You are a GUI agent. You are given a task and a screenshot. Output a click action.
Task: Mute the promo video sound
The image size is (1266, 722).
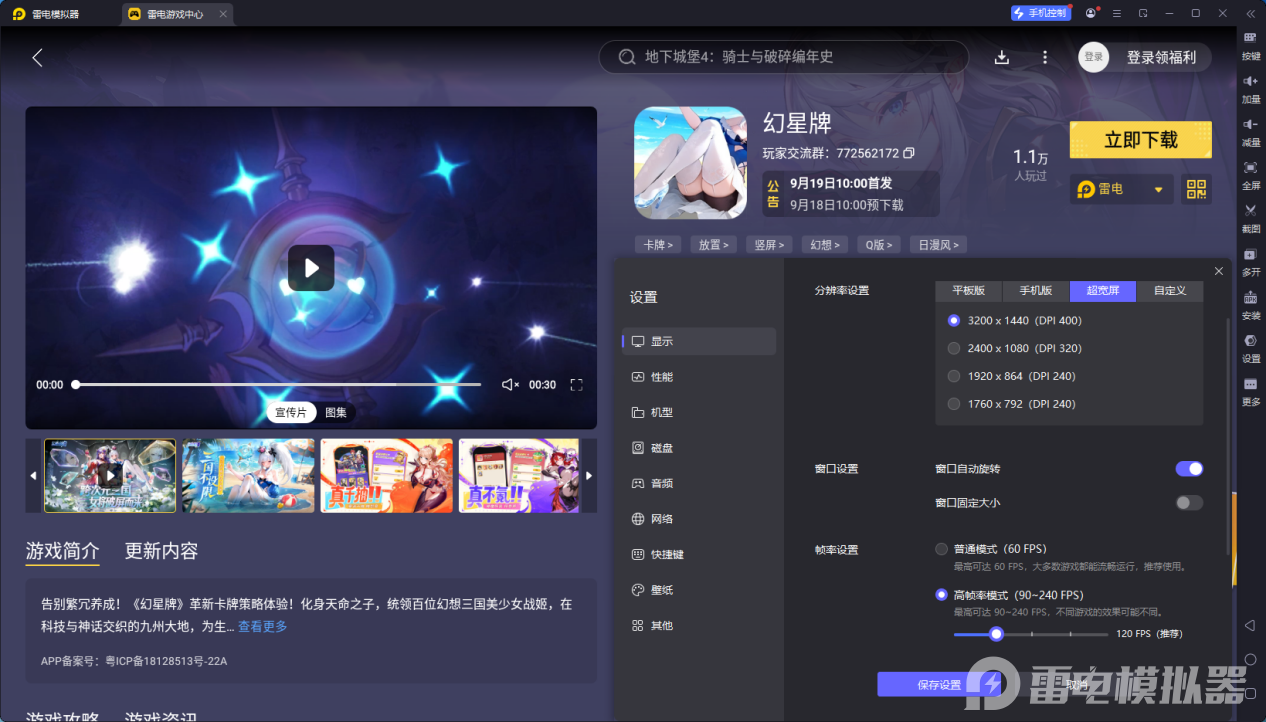pos(510,385)
